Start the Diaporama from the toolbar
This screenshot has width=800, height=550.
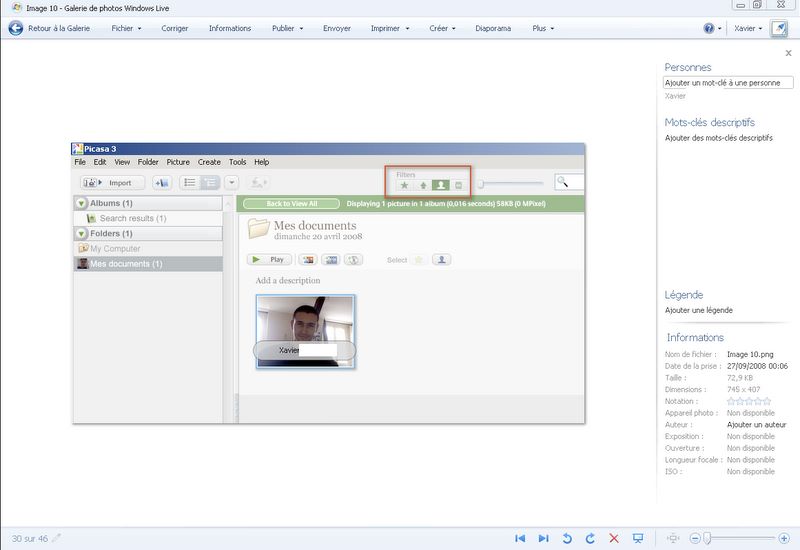(493, 29)
